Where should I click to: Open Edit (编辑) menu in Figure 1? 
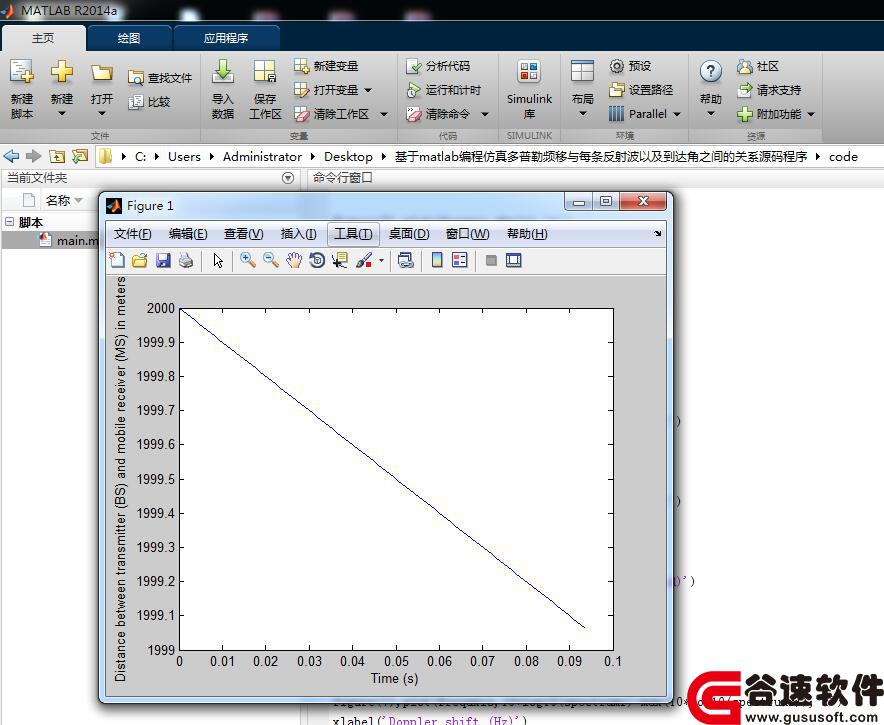click(188, 233)
